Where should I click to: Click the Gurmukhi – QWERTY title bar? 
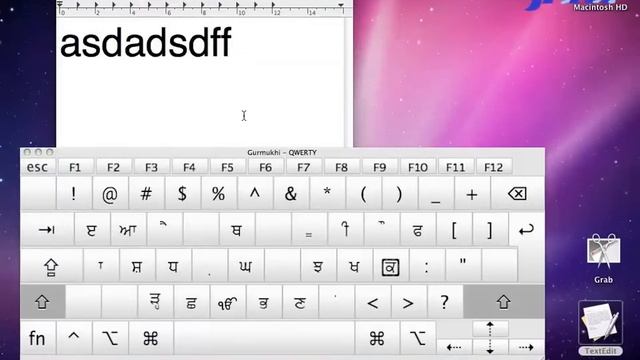(x=282, y=152)
